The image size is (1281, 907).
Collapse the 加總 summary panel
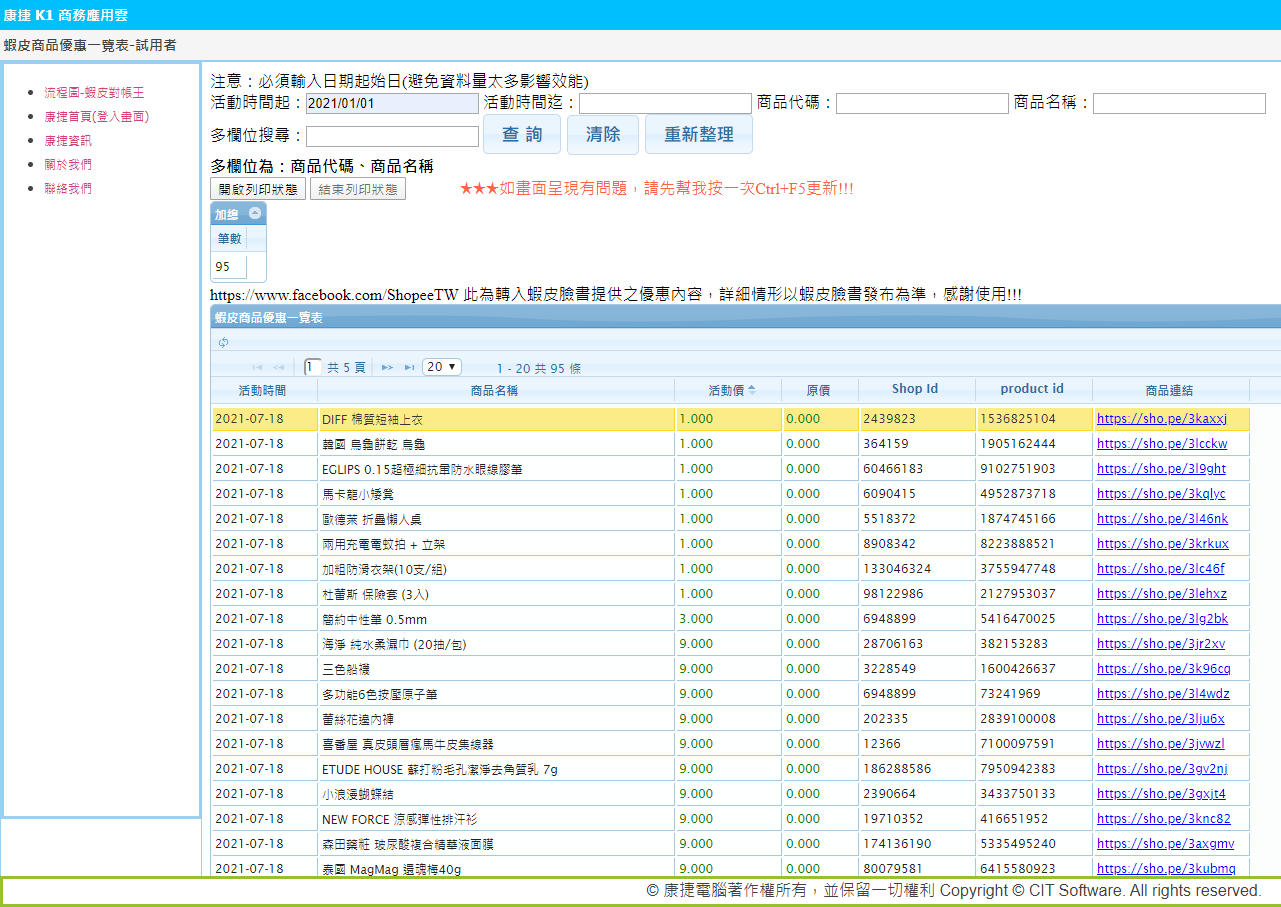(255, 214)
